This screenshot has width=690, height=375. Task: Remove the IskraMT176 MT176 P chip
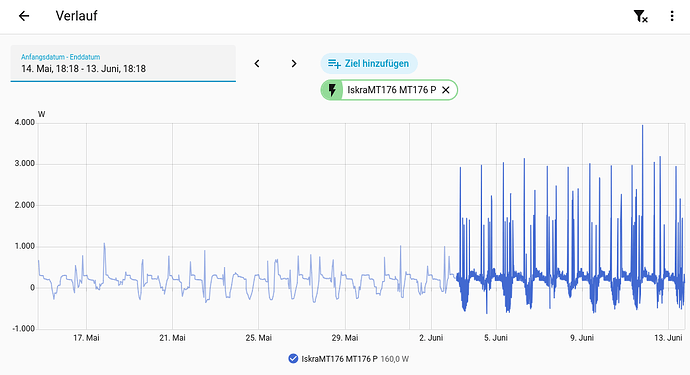446,90
